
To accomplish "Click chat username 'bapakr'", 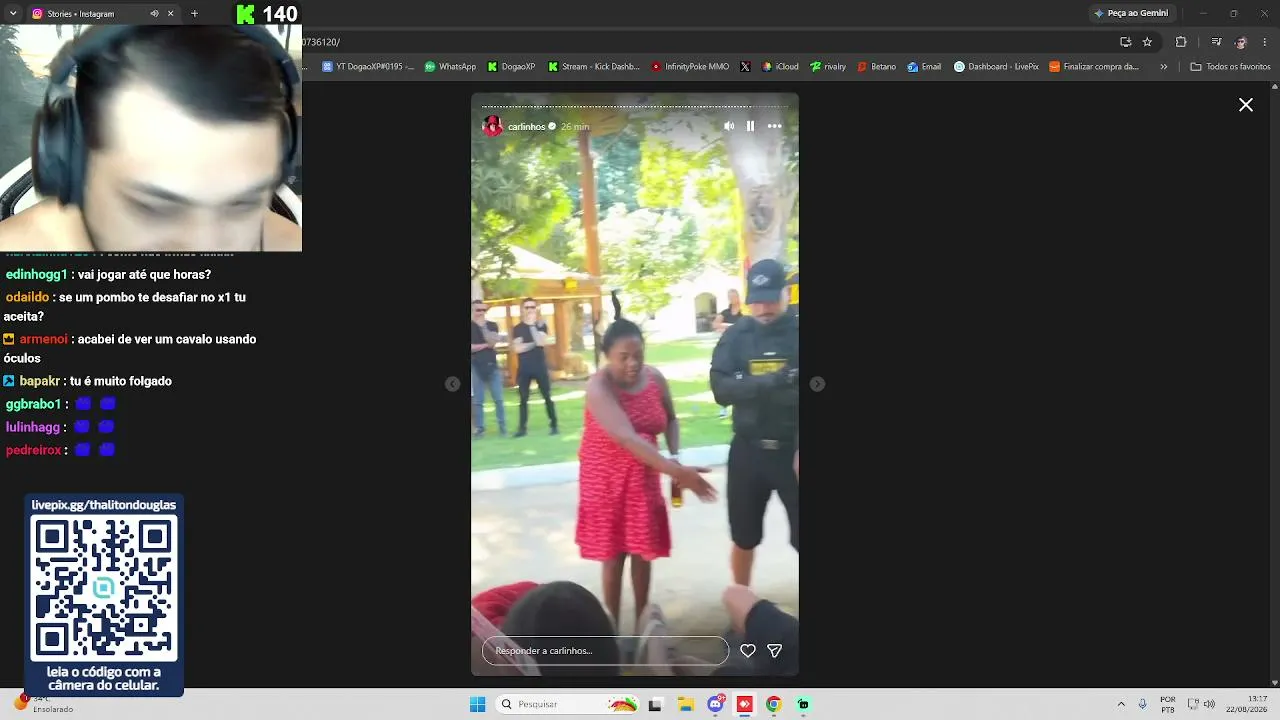I will 40,382.
